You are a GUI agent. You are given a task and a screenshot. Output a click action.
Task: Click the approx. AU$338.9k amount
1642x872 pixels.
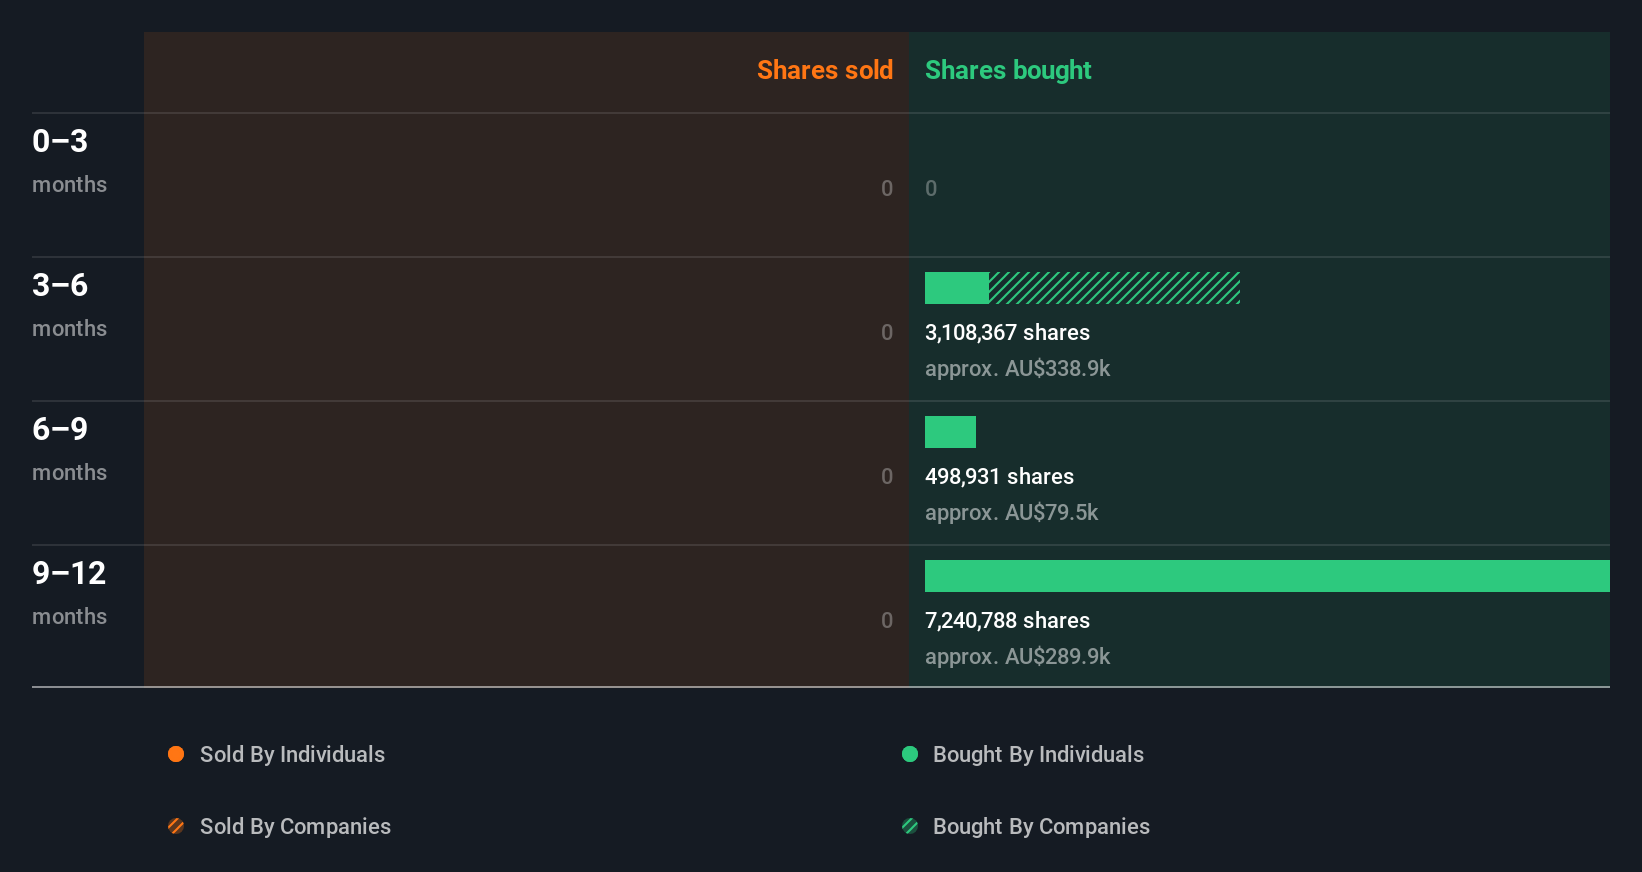[1017, 369]
